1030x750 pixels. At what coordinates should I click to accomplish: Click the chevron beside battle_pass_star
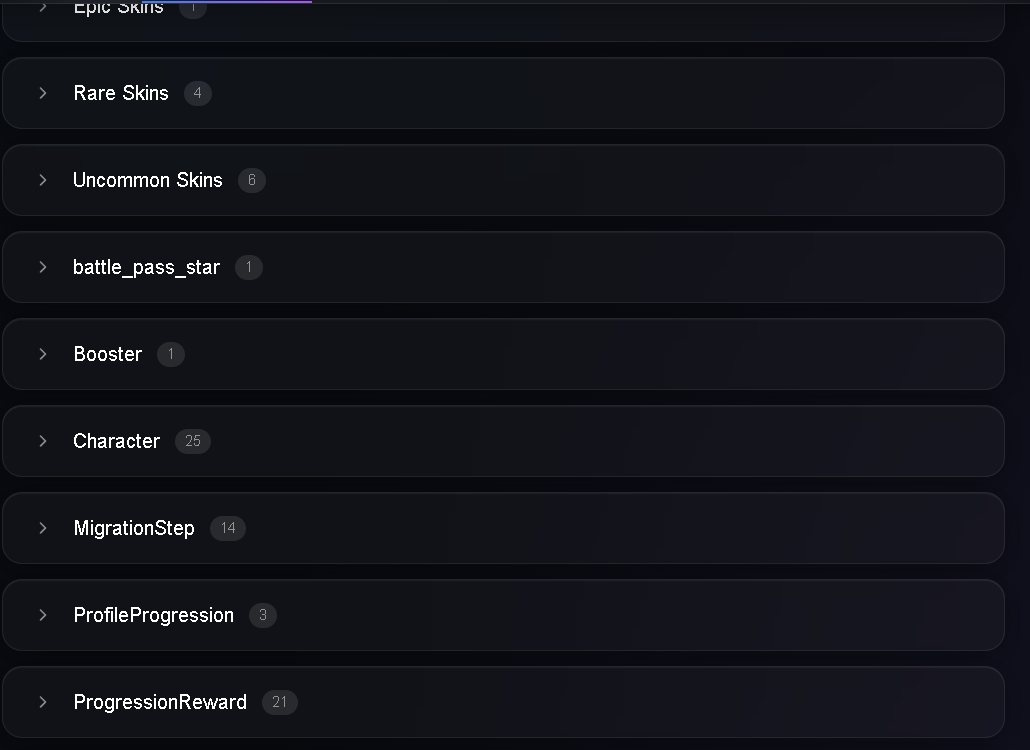pyautogui.click(x=43, y=267)
